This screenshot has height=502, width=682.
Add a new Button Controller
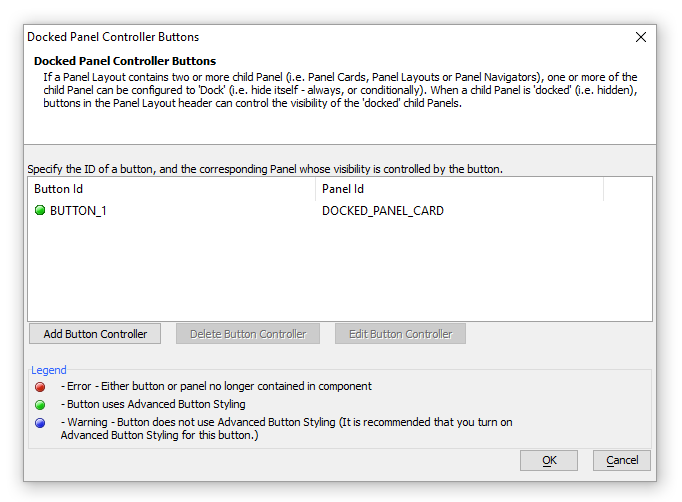coord(95,334)
